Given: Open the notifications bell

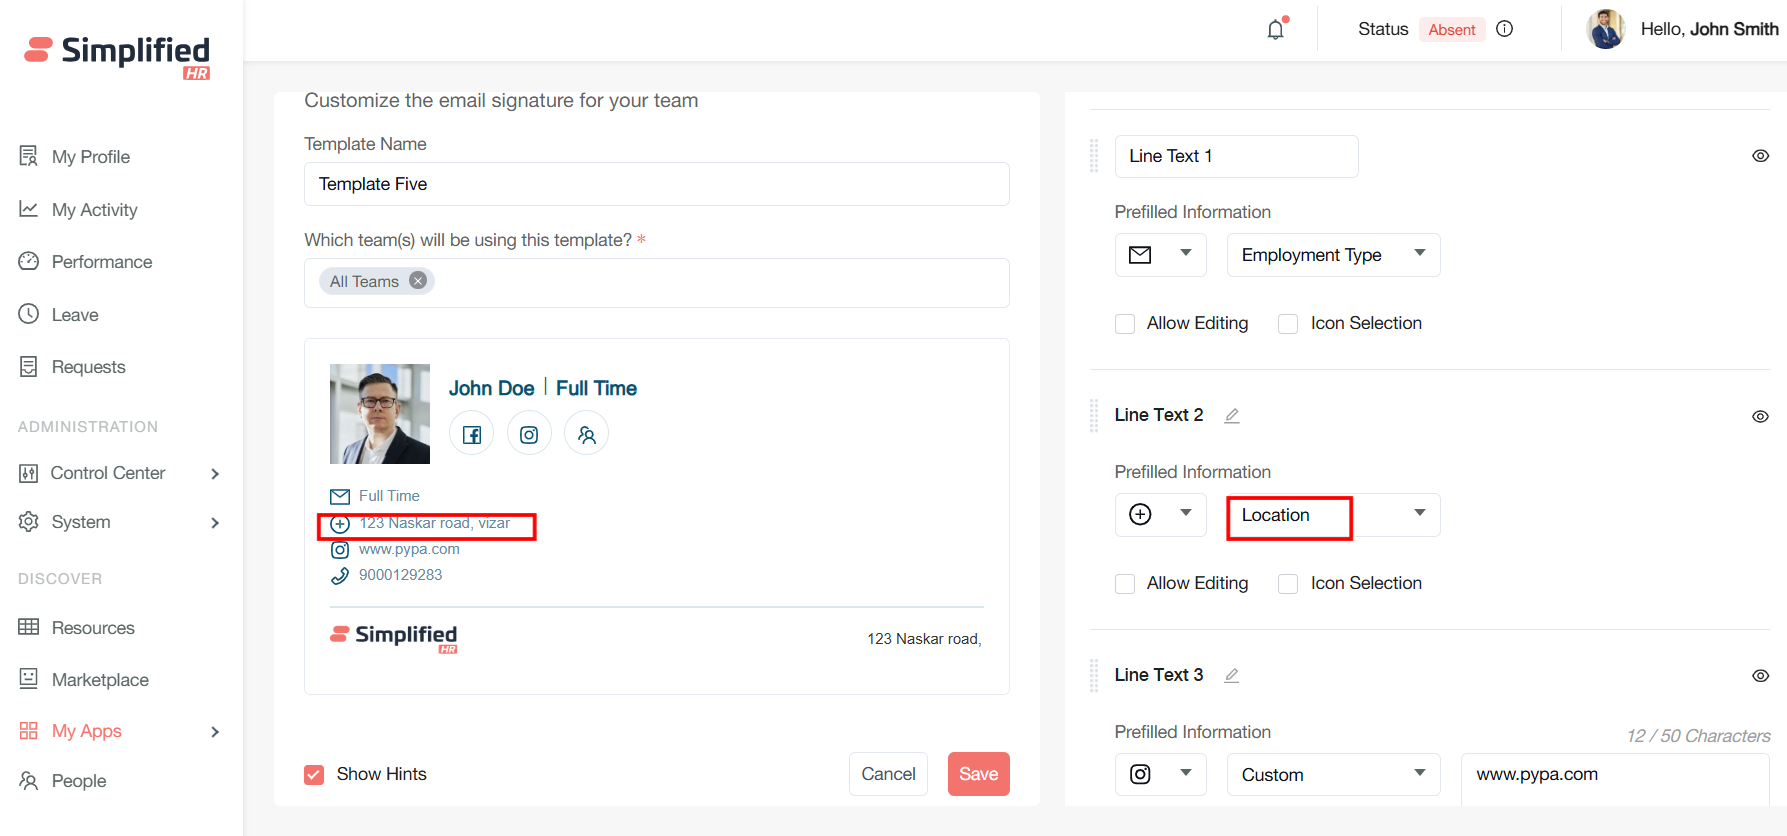Looking at the screenshot, I should coord(1275,30).
